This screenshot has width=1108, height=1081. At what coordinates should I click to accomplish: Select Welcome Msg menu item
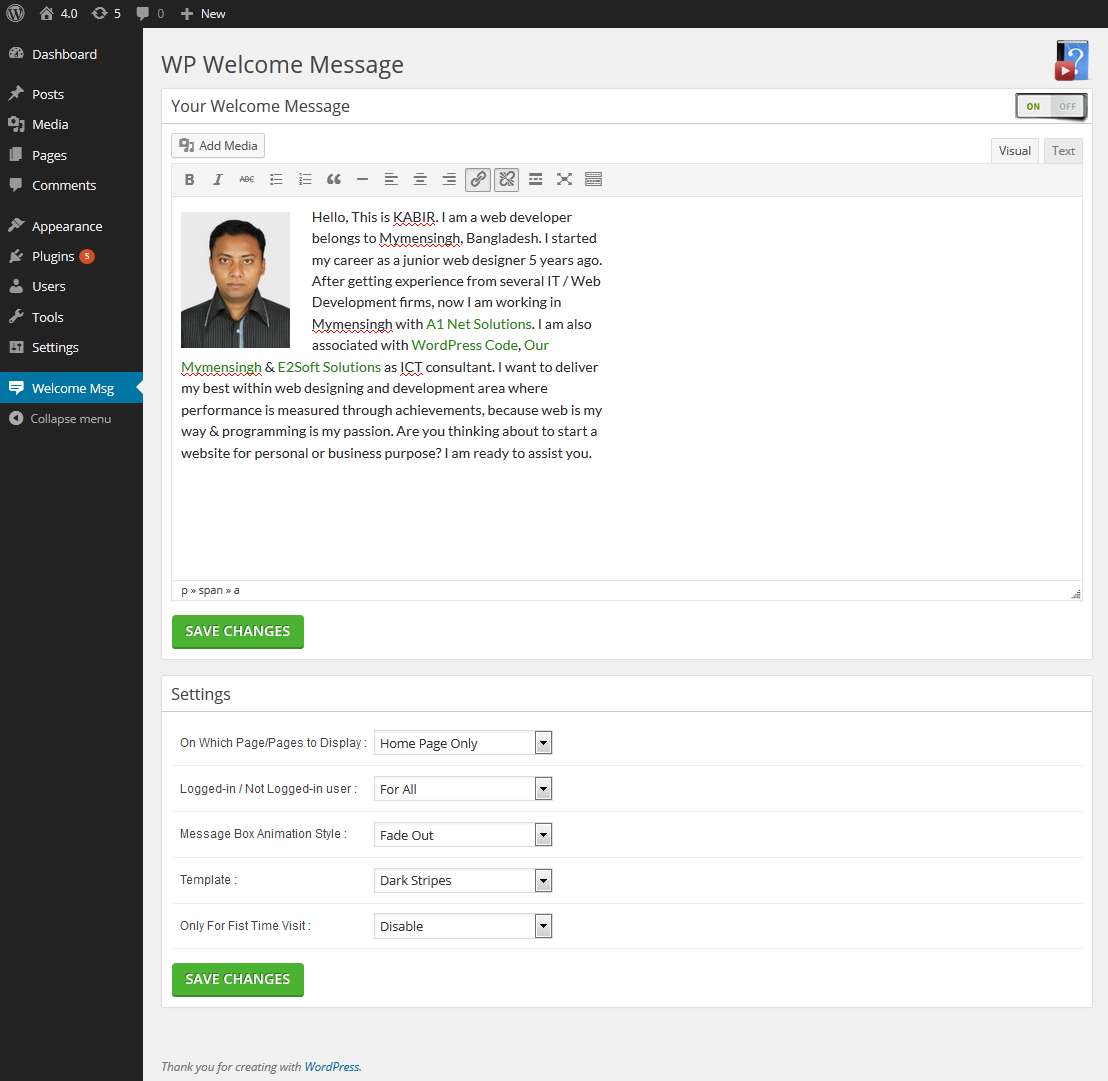click(x=71, y=388)
